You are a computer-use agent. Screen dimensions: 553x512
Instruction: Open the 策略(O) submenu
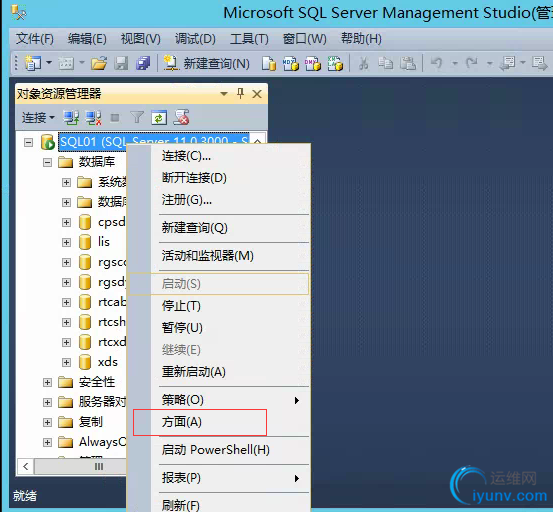coord(219,400)
